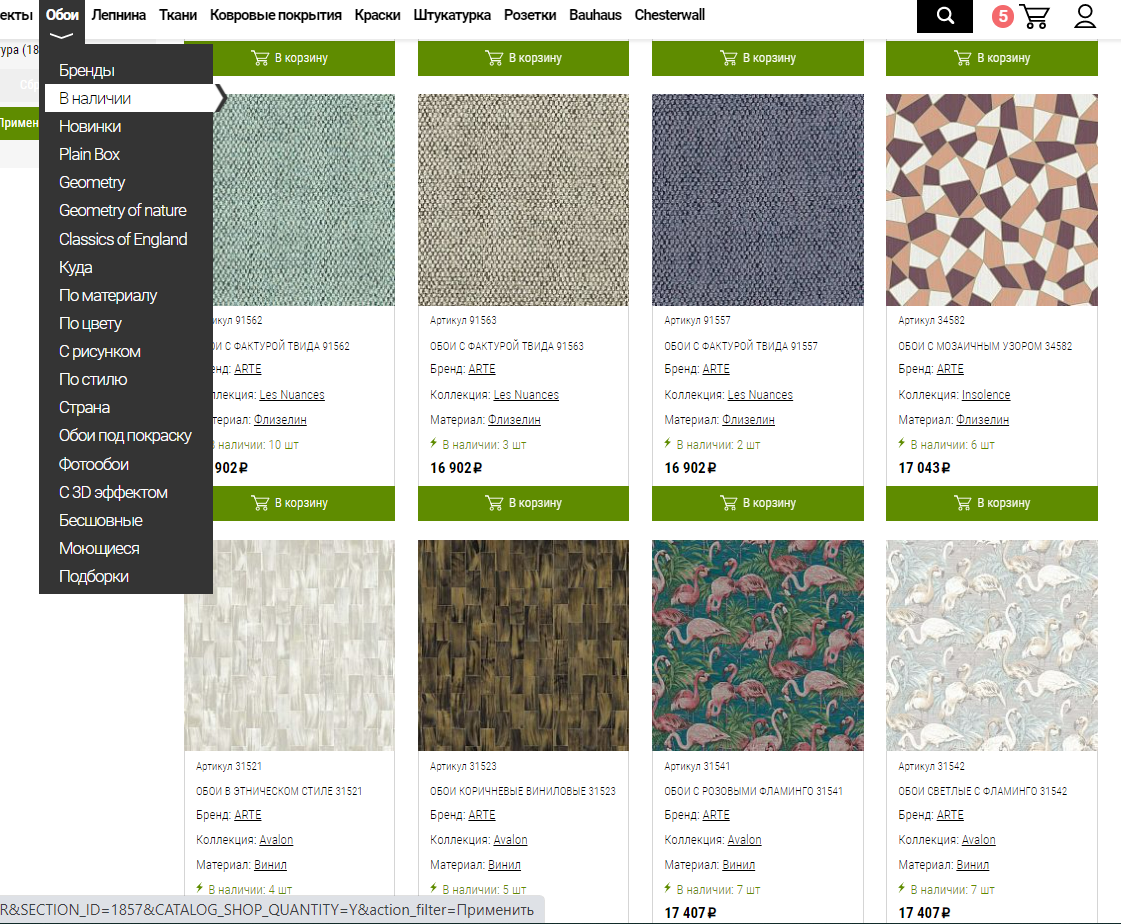Open the mosaic pattern wallpaper image
Viewport: 1121px width, 924px height.
(x=991, y=200)
